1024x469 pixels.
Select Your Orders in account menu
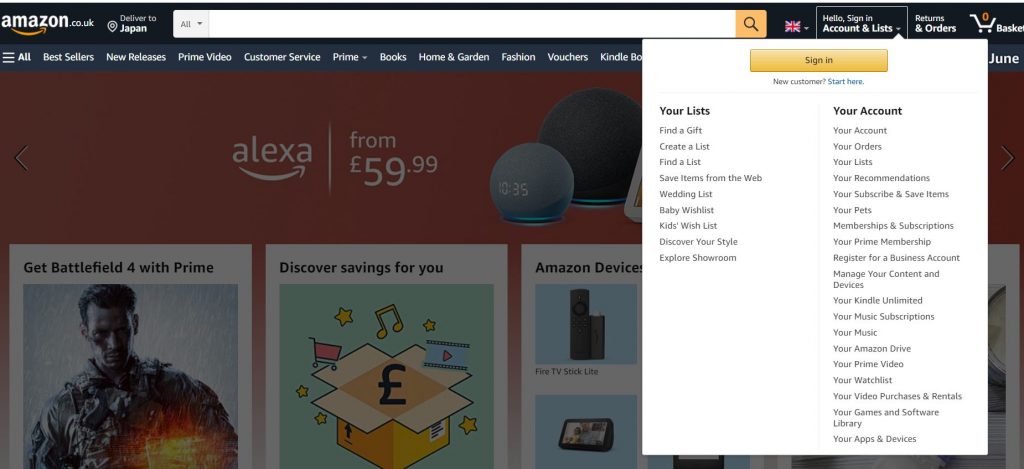[x=857, y=146]
